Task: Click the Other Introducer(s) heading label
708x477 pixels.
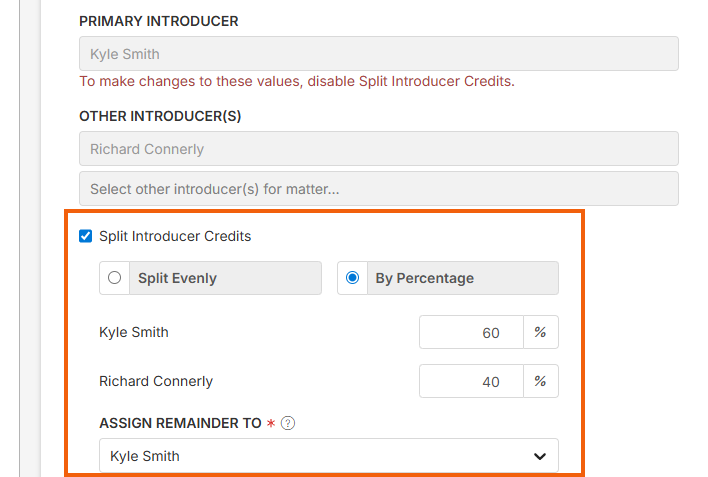Action: tap(160, 116)
